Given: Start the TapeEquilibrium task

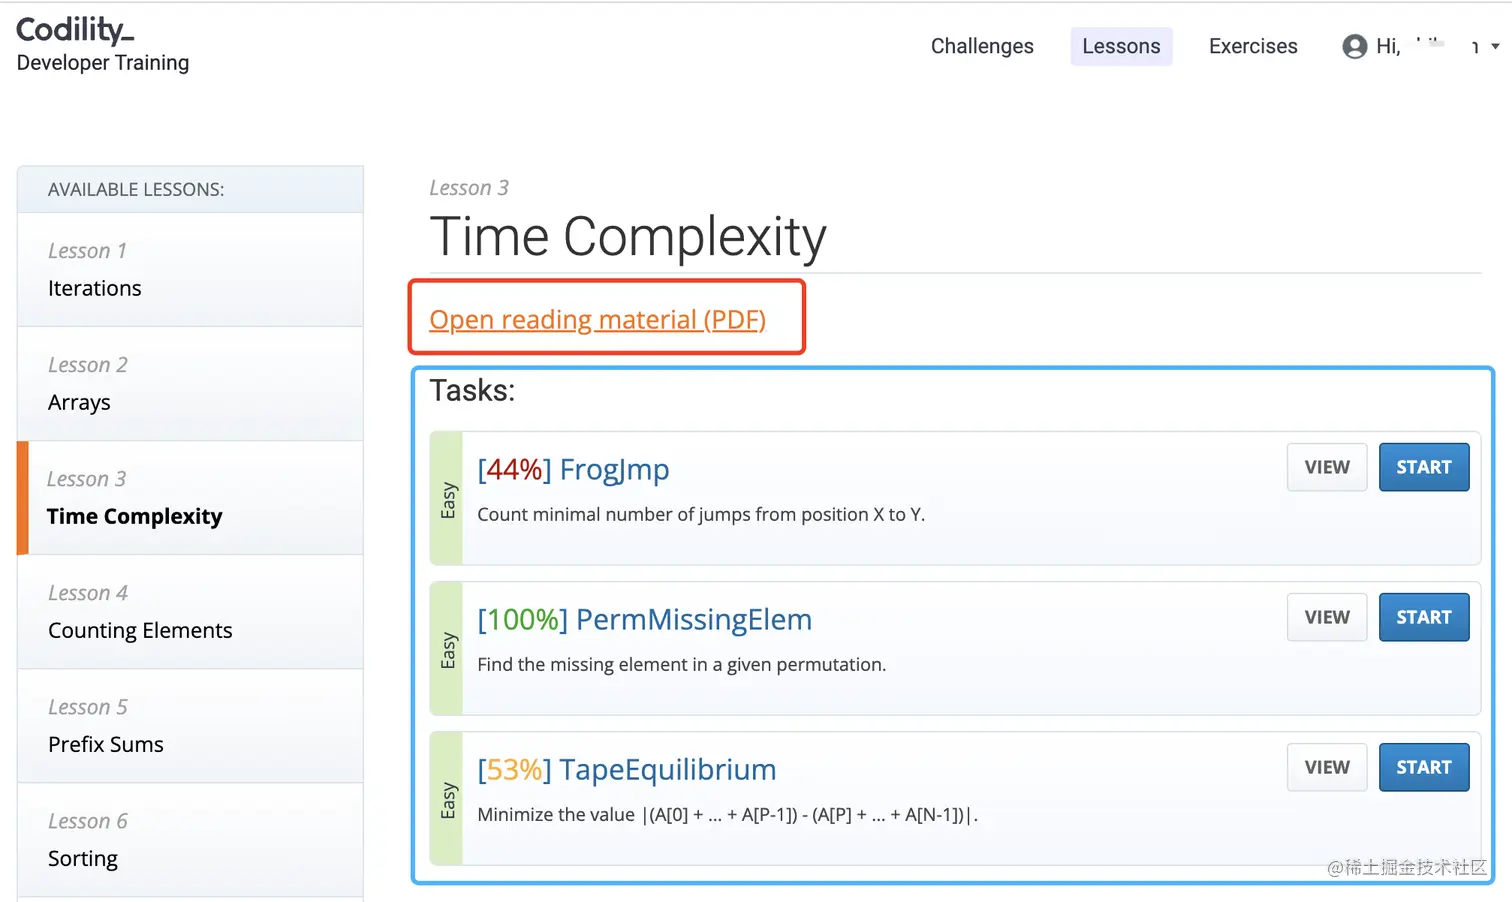Looking at the screenshot, I should coord(1424,767).
